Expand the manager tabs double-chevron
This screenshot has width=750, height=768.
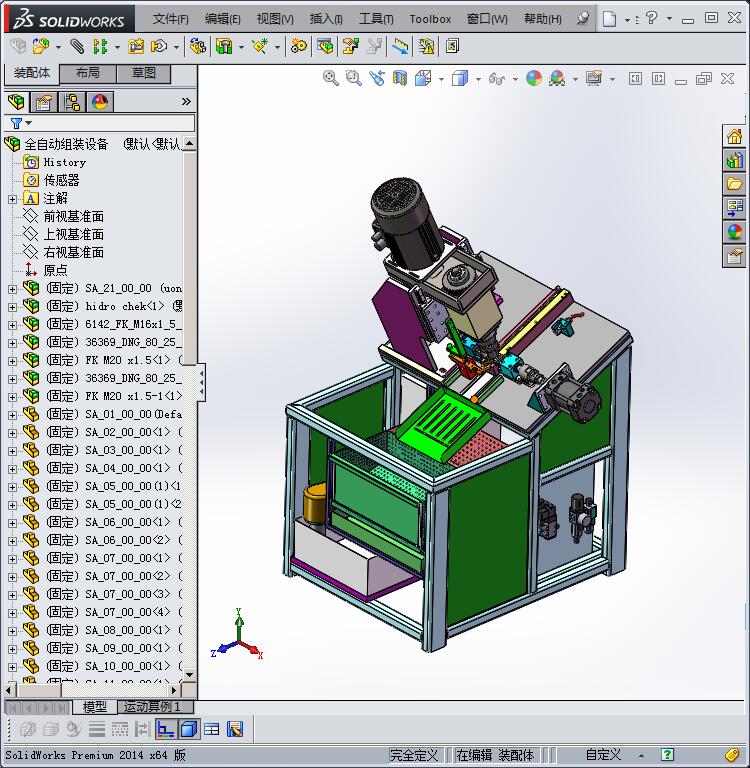[186, 101]
